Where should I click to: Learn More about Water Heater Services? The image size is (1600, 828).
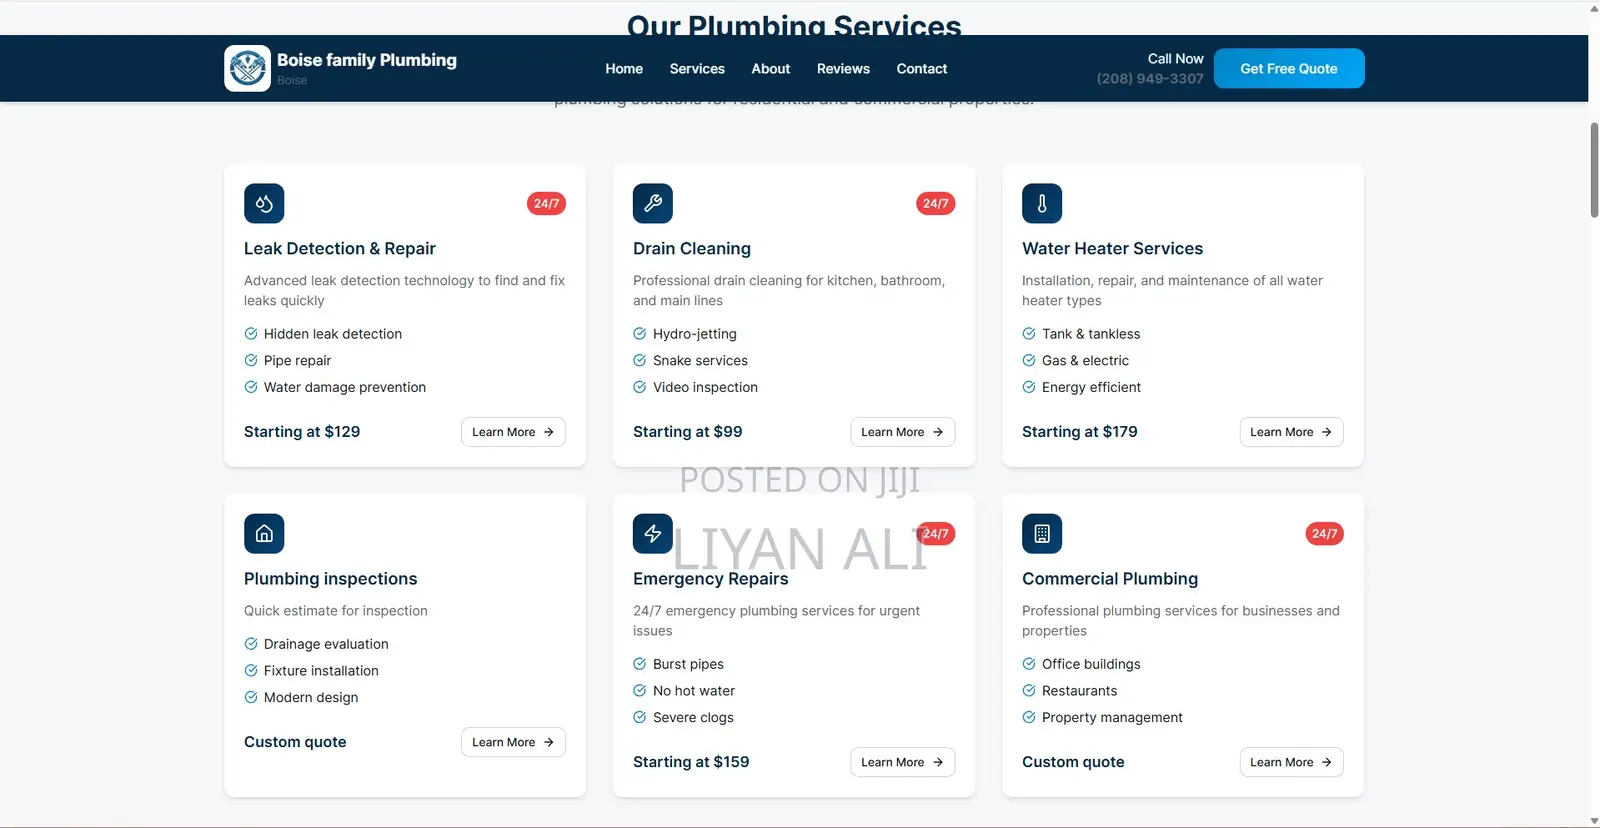(1291, 432)
